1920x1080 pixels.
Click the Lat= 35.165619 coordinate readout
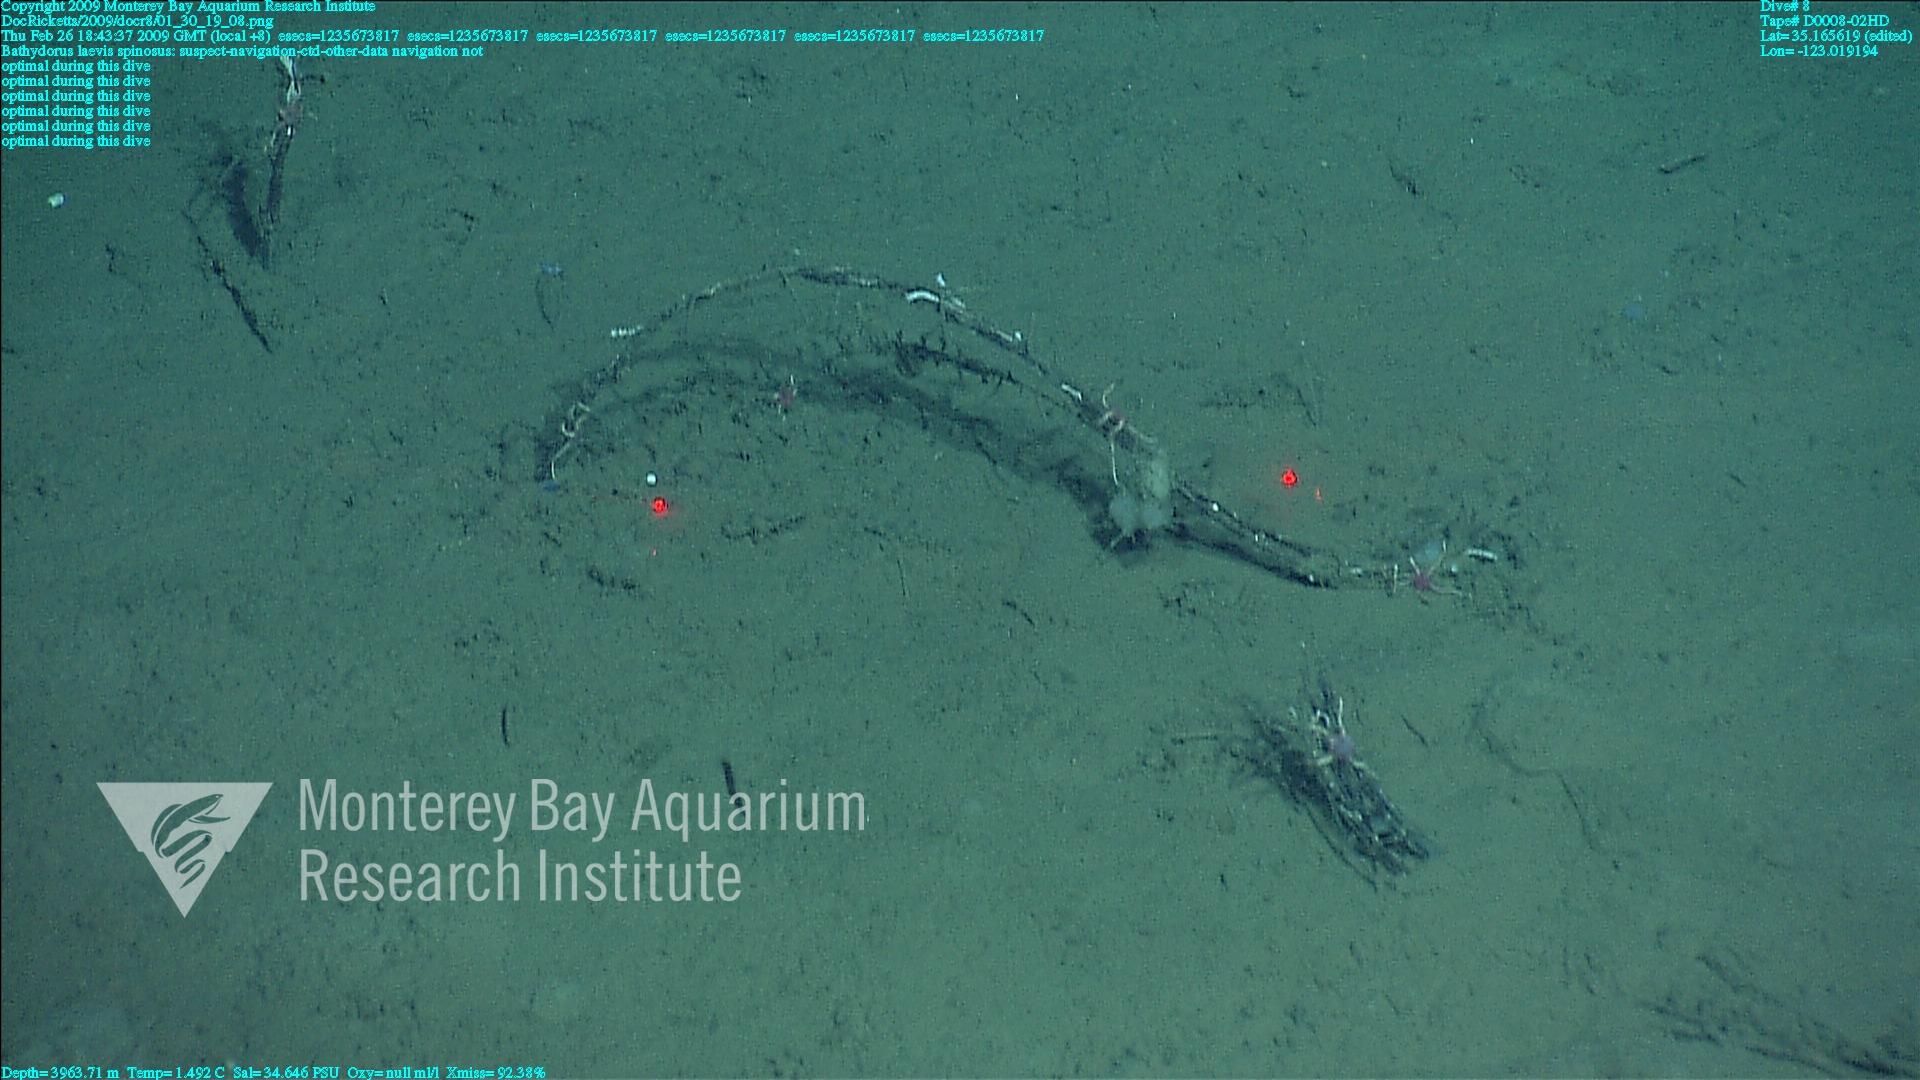(1835, 36)
